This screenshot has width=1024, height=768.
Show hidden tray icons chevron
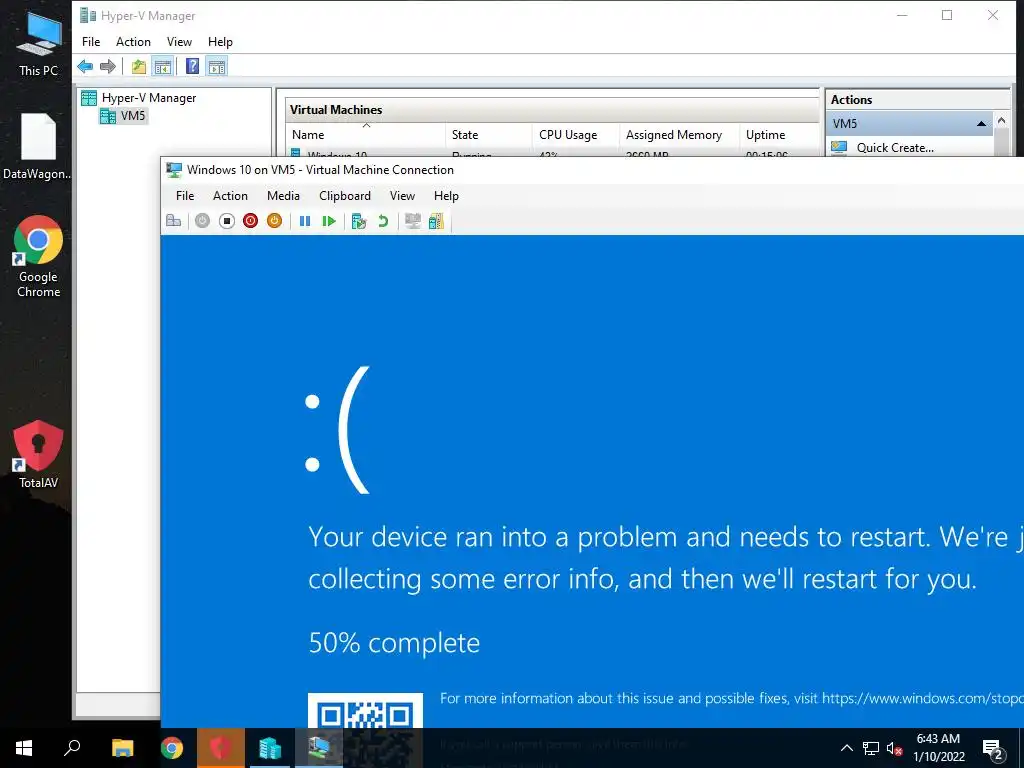coord(846,748)
